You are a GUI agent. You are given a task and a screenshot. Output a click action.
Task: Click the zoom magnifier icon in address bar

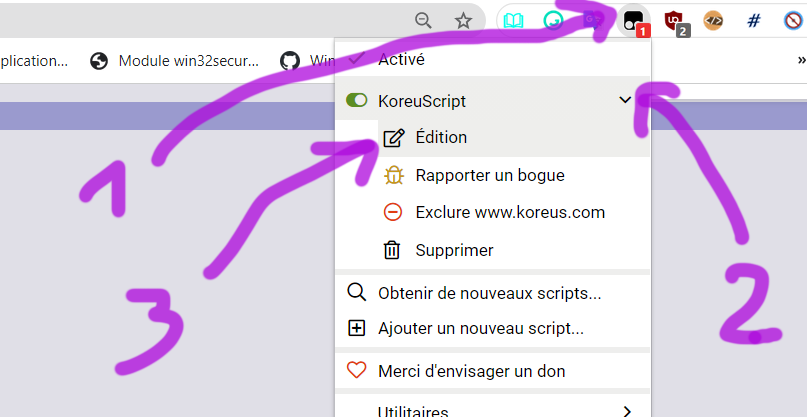pos(424,21)
